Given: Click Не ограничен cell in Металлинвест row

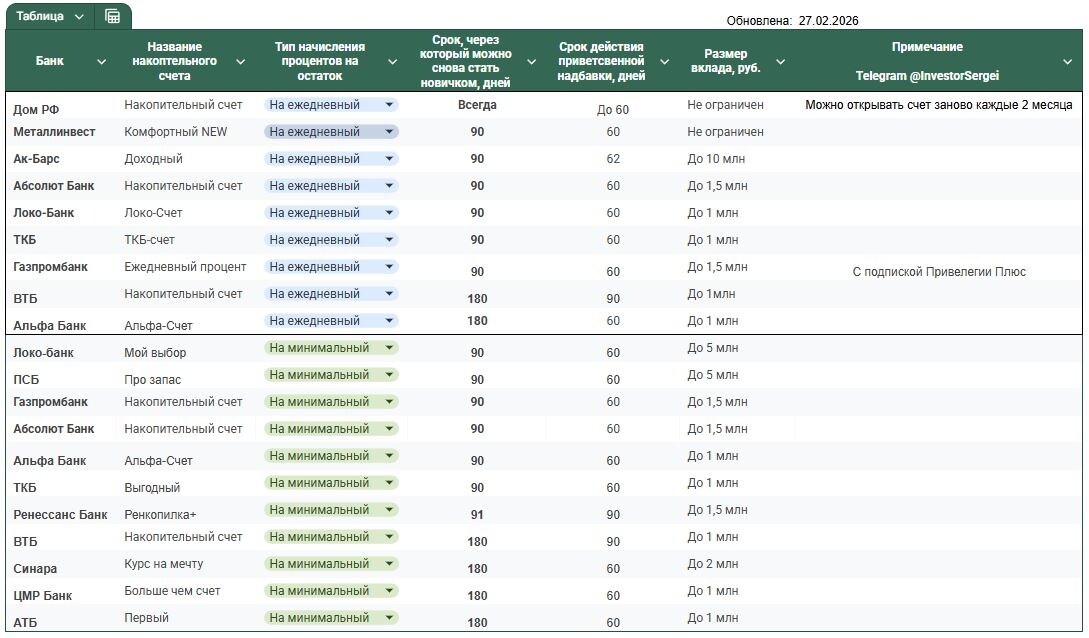Looking at the screenshot, I should click(x=726, y=132).
